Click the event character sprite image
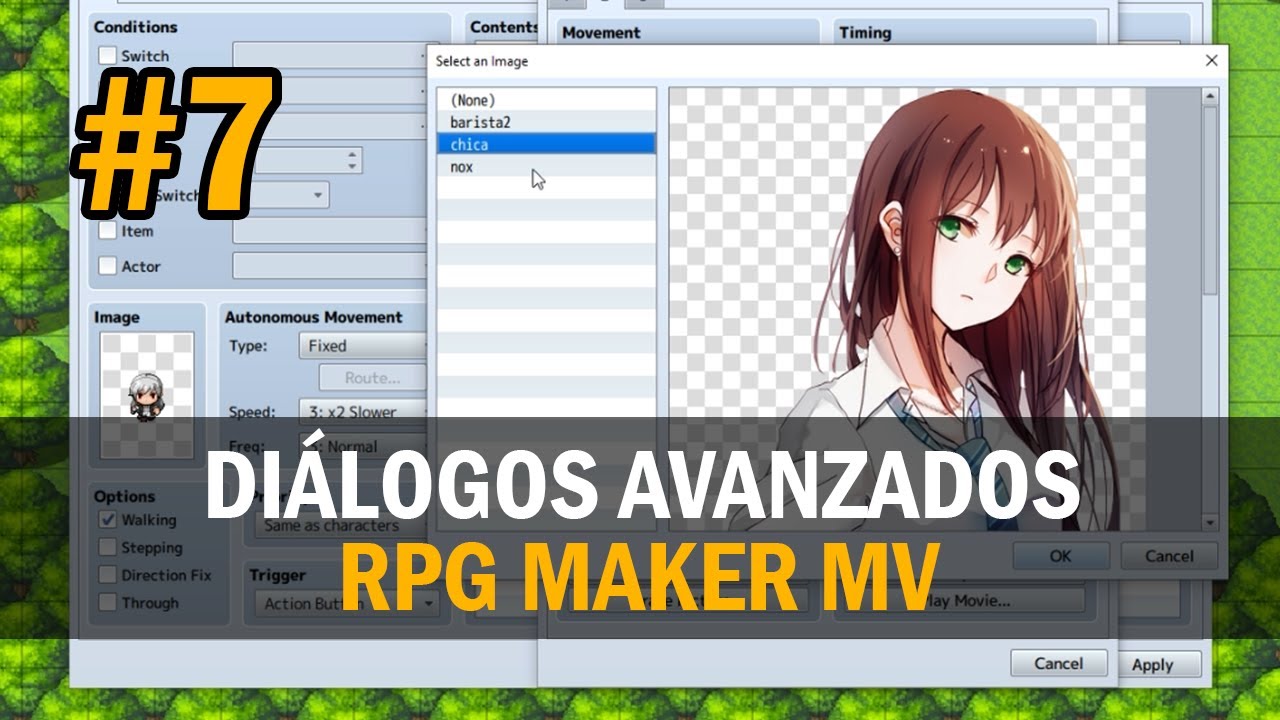The image size is (1280, 720). click(148, 394)
